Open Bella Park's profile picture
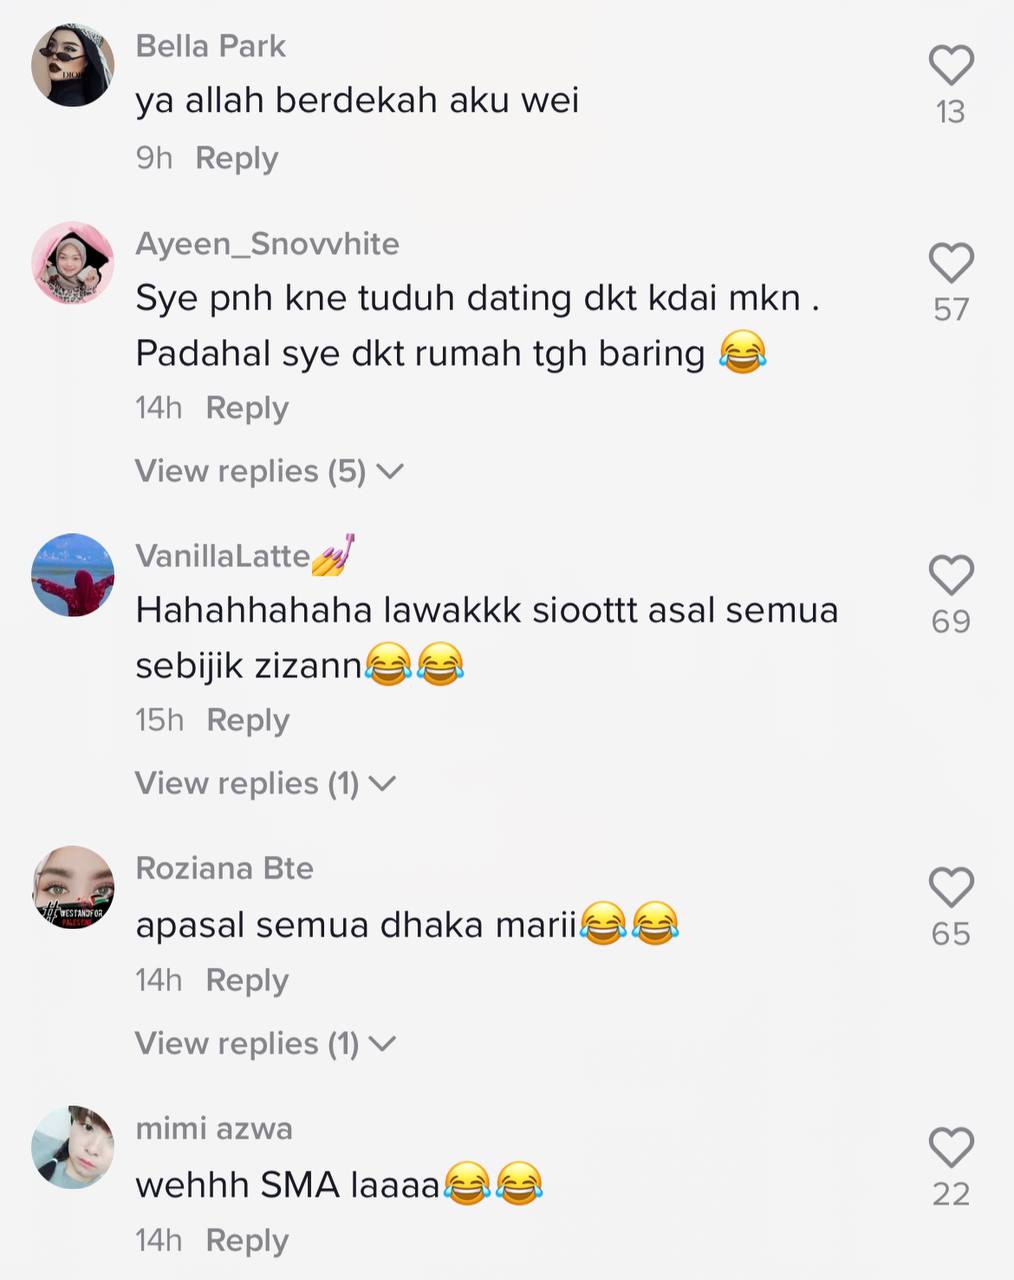The width and height of the screenshot is (1014, 1280). click(73, 65)
